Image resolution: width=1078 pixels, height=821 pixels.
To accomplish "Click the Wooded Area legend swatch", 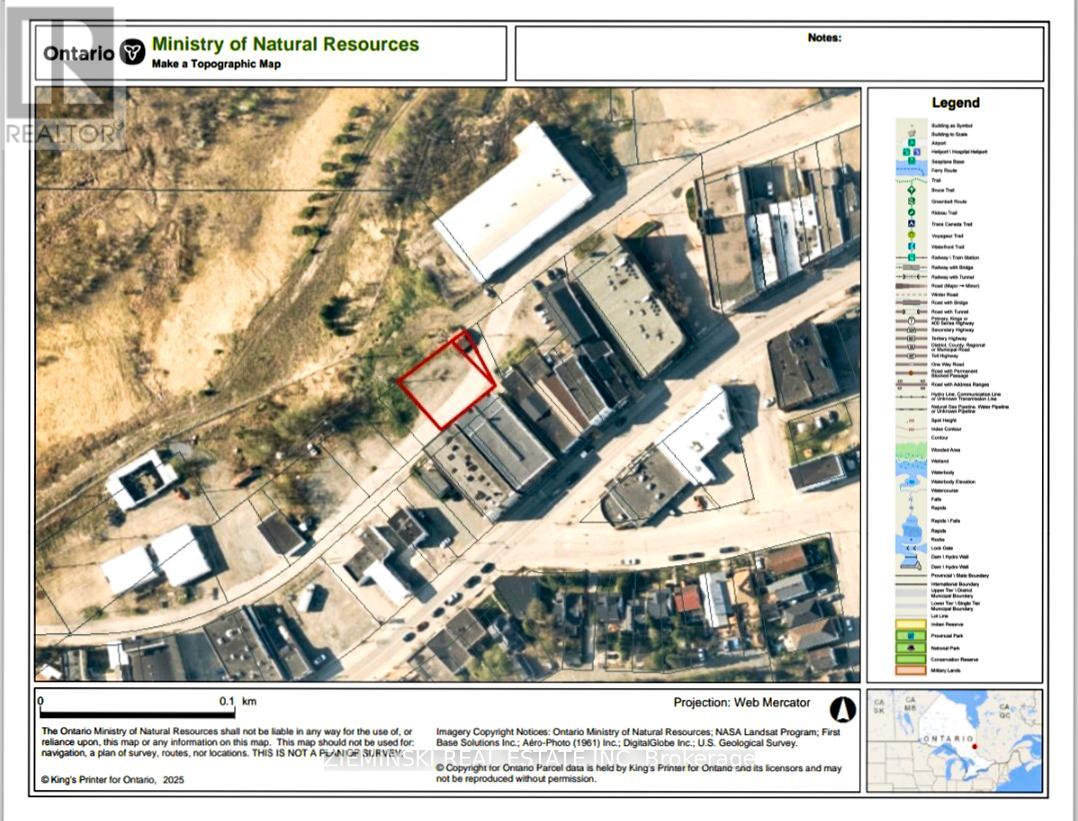I will (911, 451).
